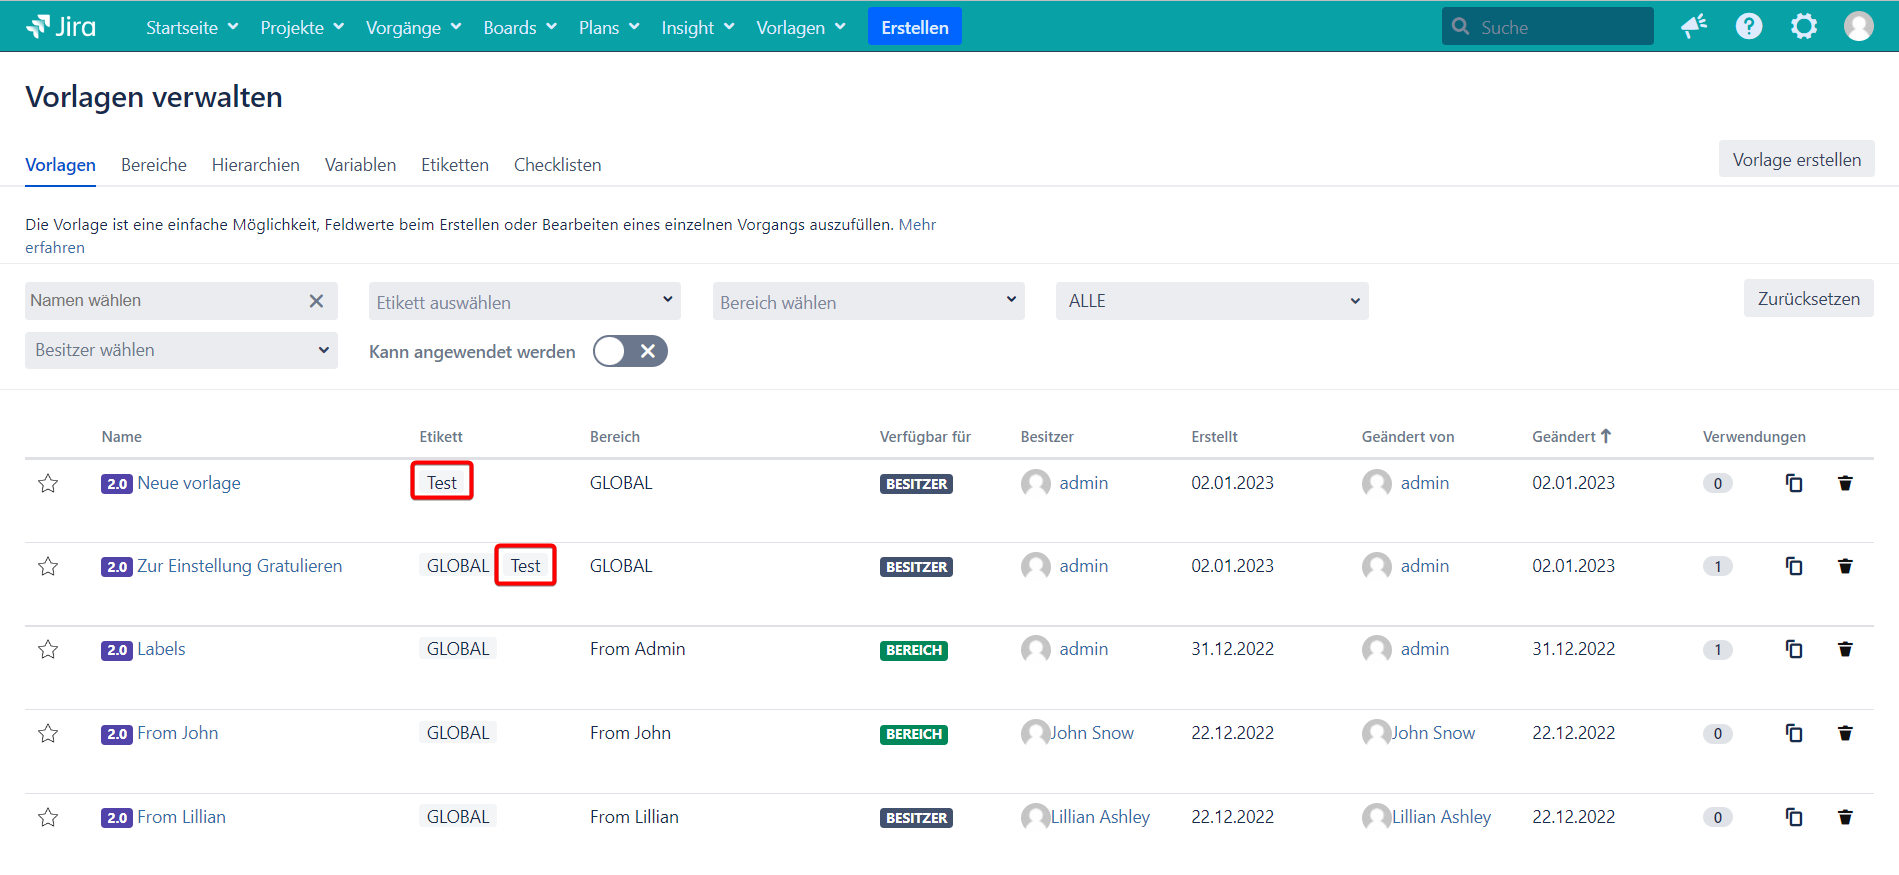
Task: Expand the 'Etikett auswählen' dropdown
Action: pyautogui.click(x=524, y=302)
